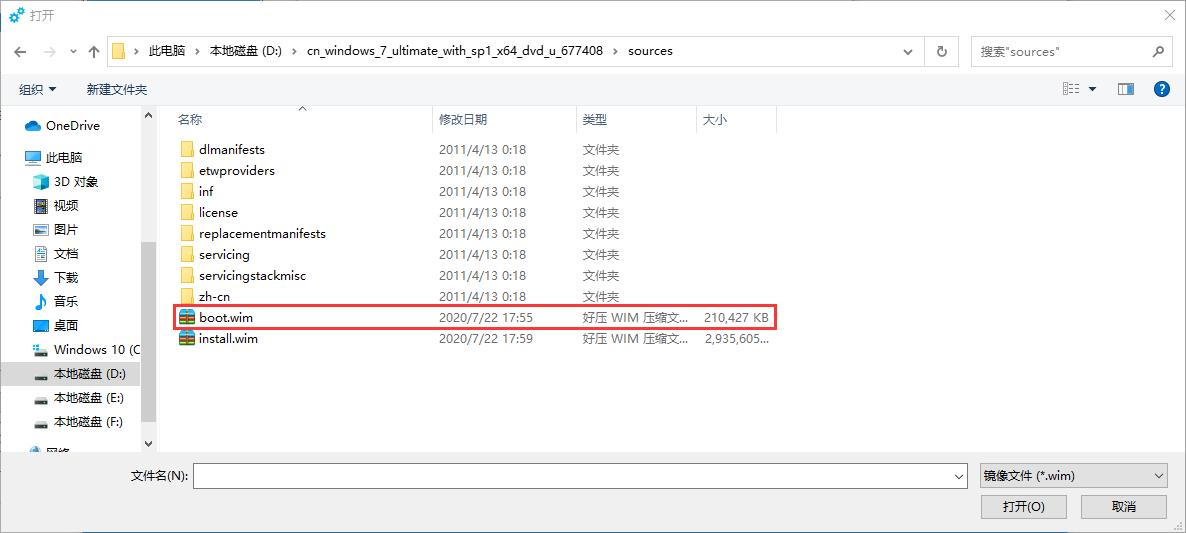Open 文档 in the sidebar
Screen dimensions: 1186x533
pos(56,254)
